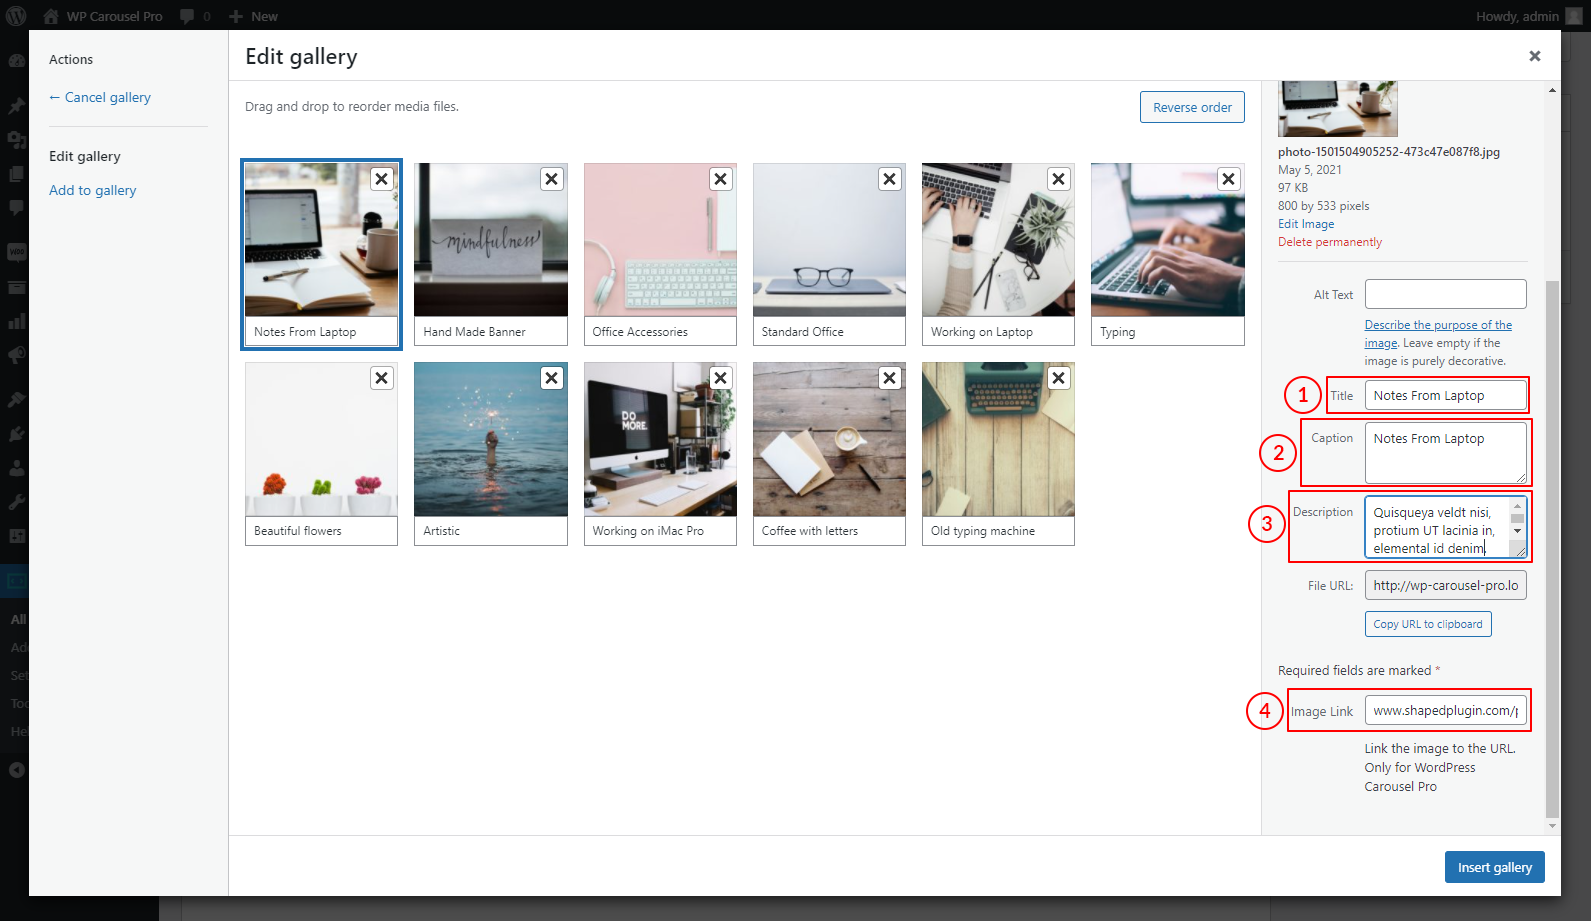Viewport: 1591px width, 921px height.
Task: Remove Old typing machine image
Action: pos(1058,378)
